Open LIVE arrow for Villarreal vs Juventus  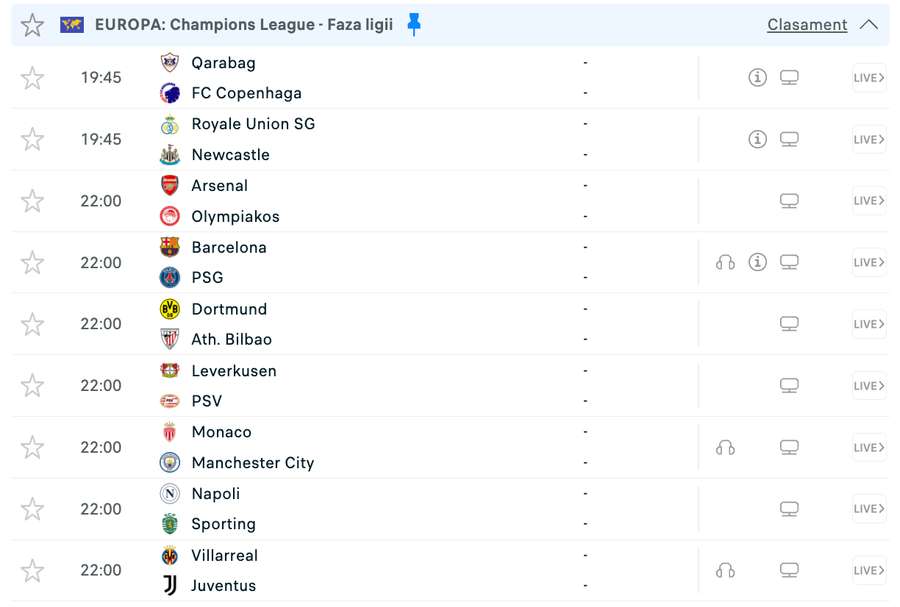tap(869, 570)
